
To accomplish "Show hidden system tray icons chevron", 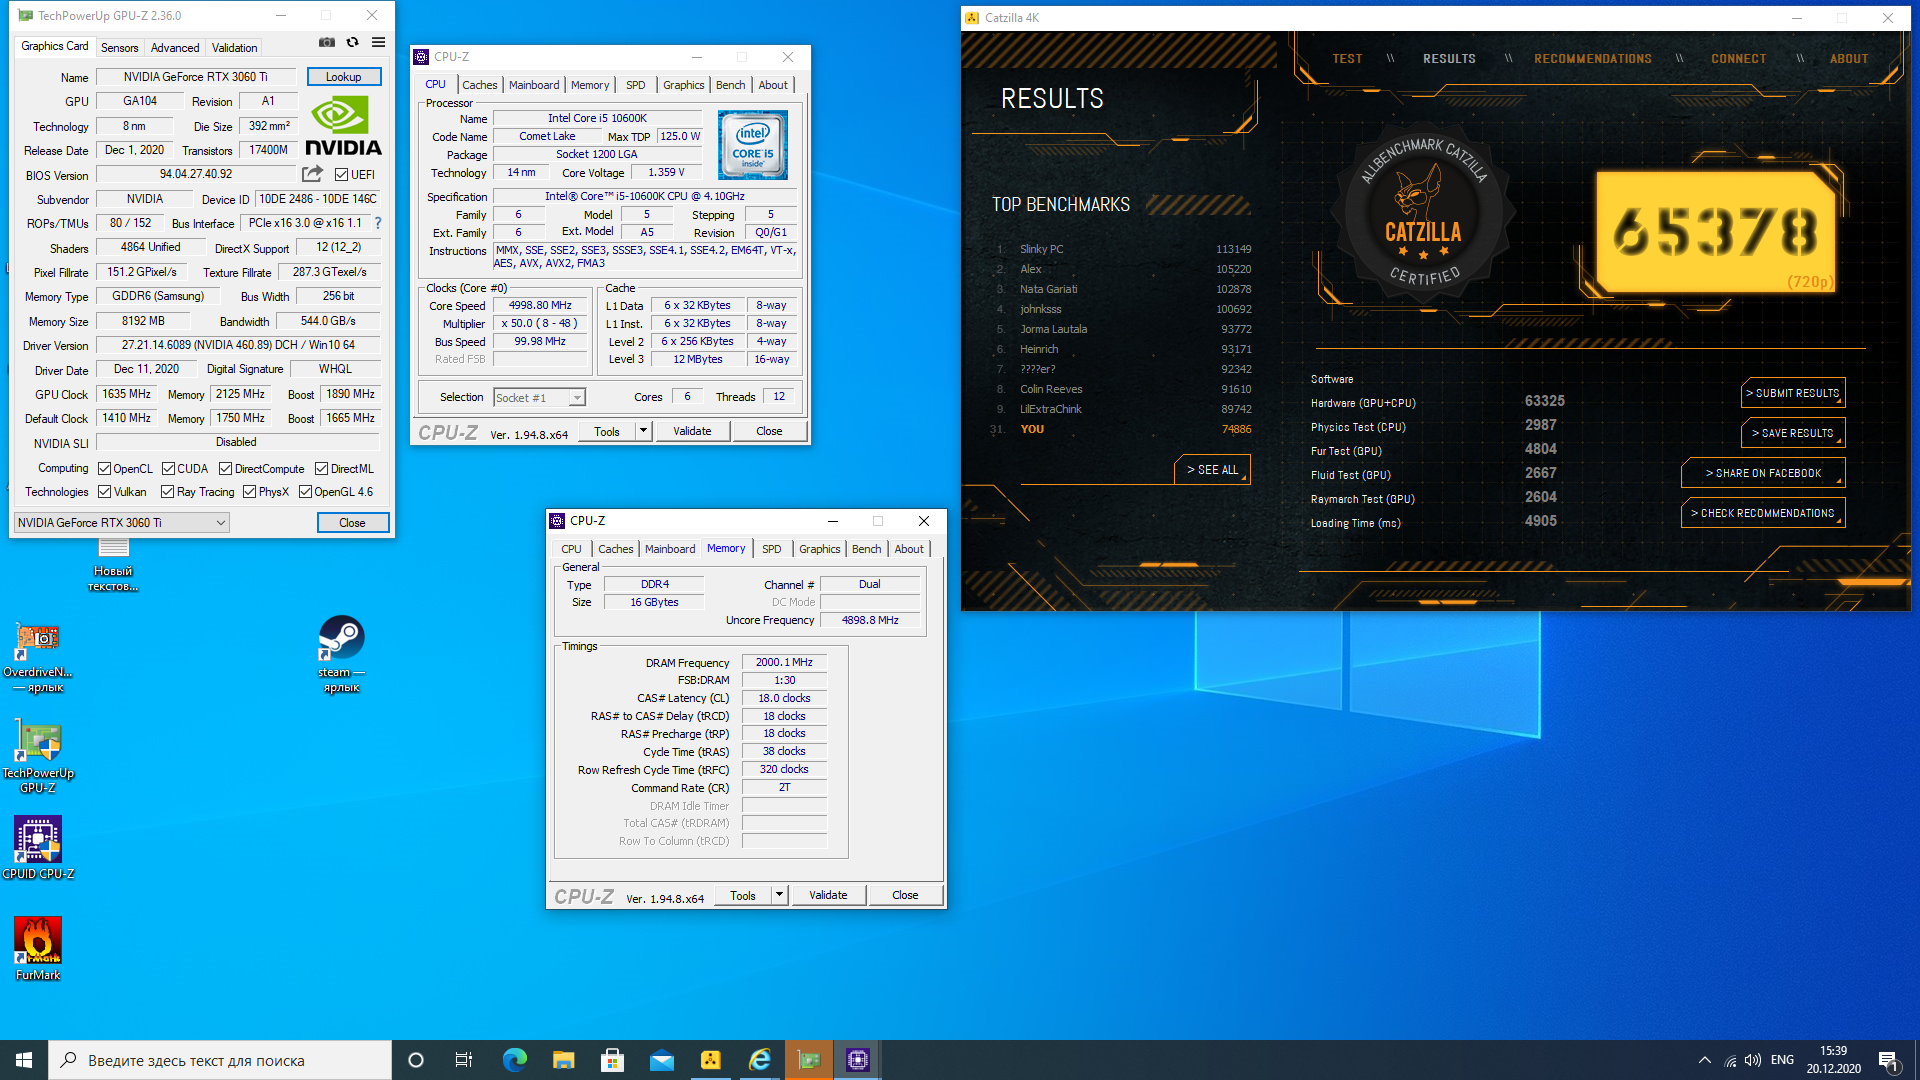I will point(1704,1060).
